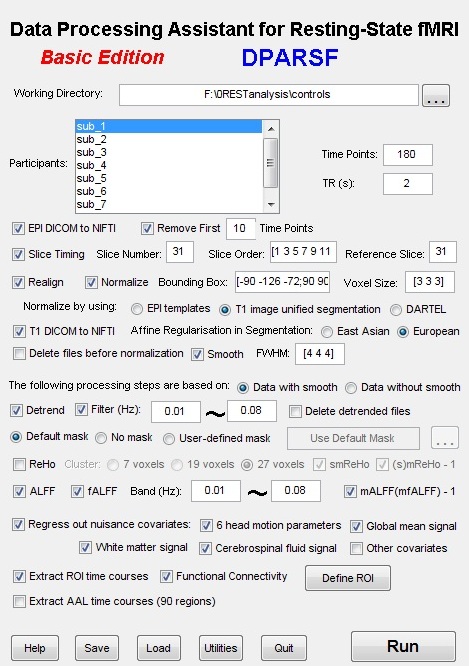Click the Run button
This screenshot has width=469, height=666.
[403, 646]
